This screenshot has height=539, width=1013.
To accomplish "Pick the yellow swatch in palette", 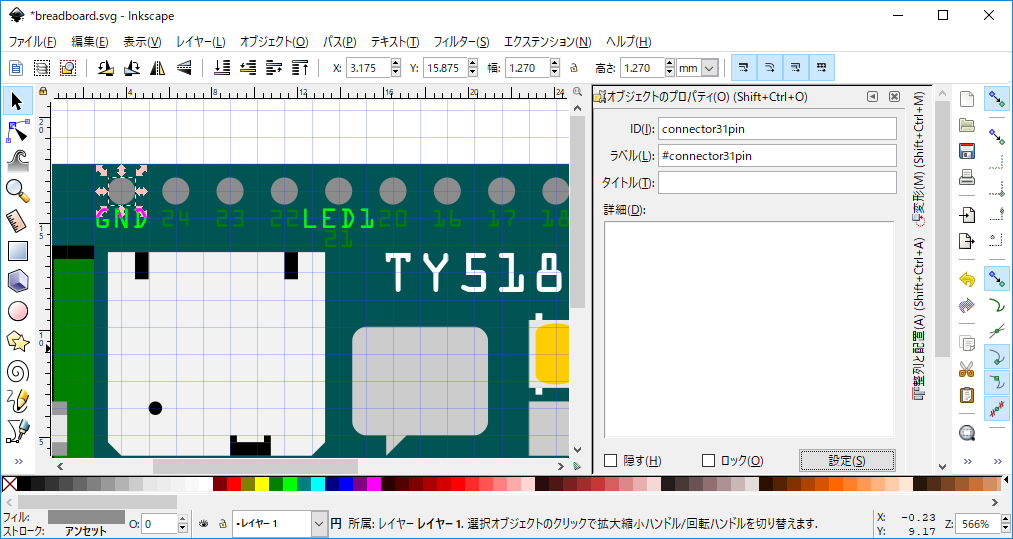I will point(262,485).
